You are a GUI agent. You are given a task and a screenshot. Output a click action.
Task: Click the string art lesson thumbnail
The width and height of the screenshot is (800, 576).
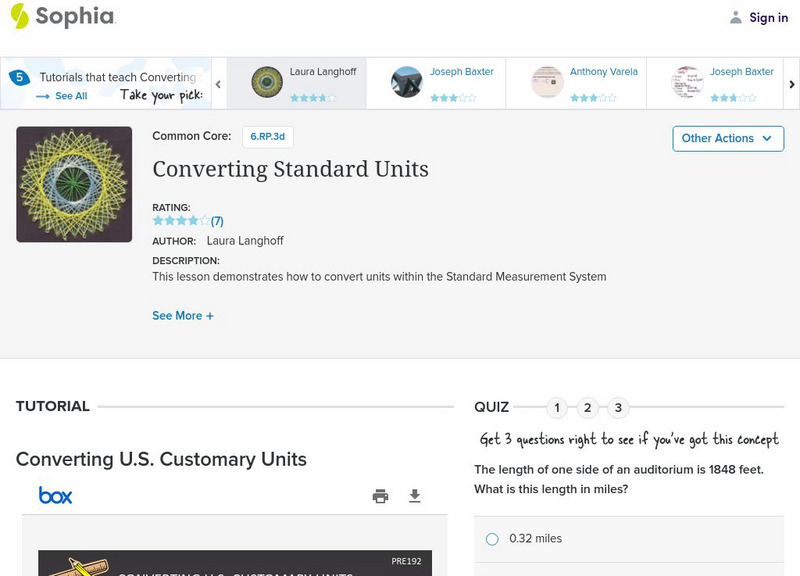point(74,184)
